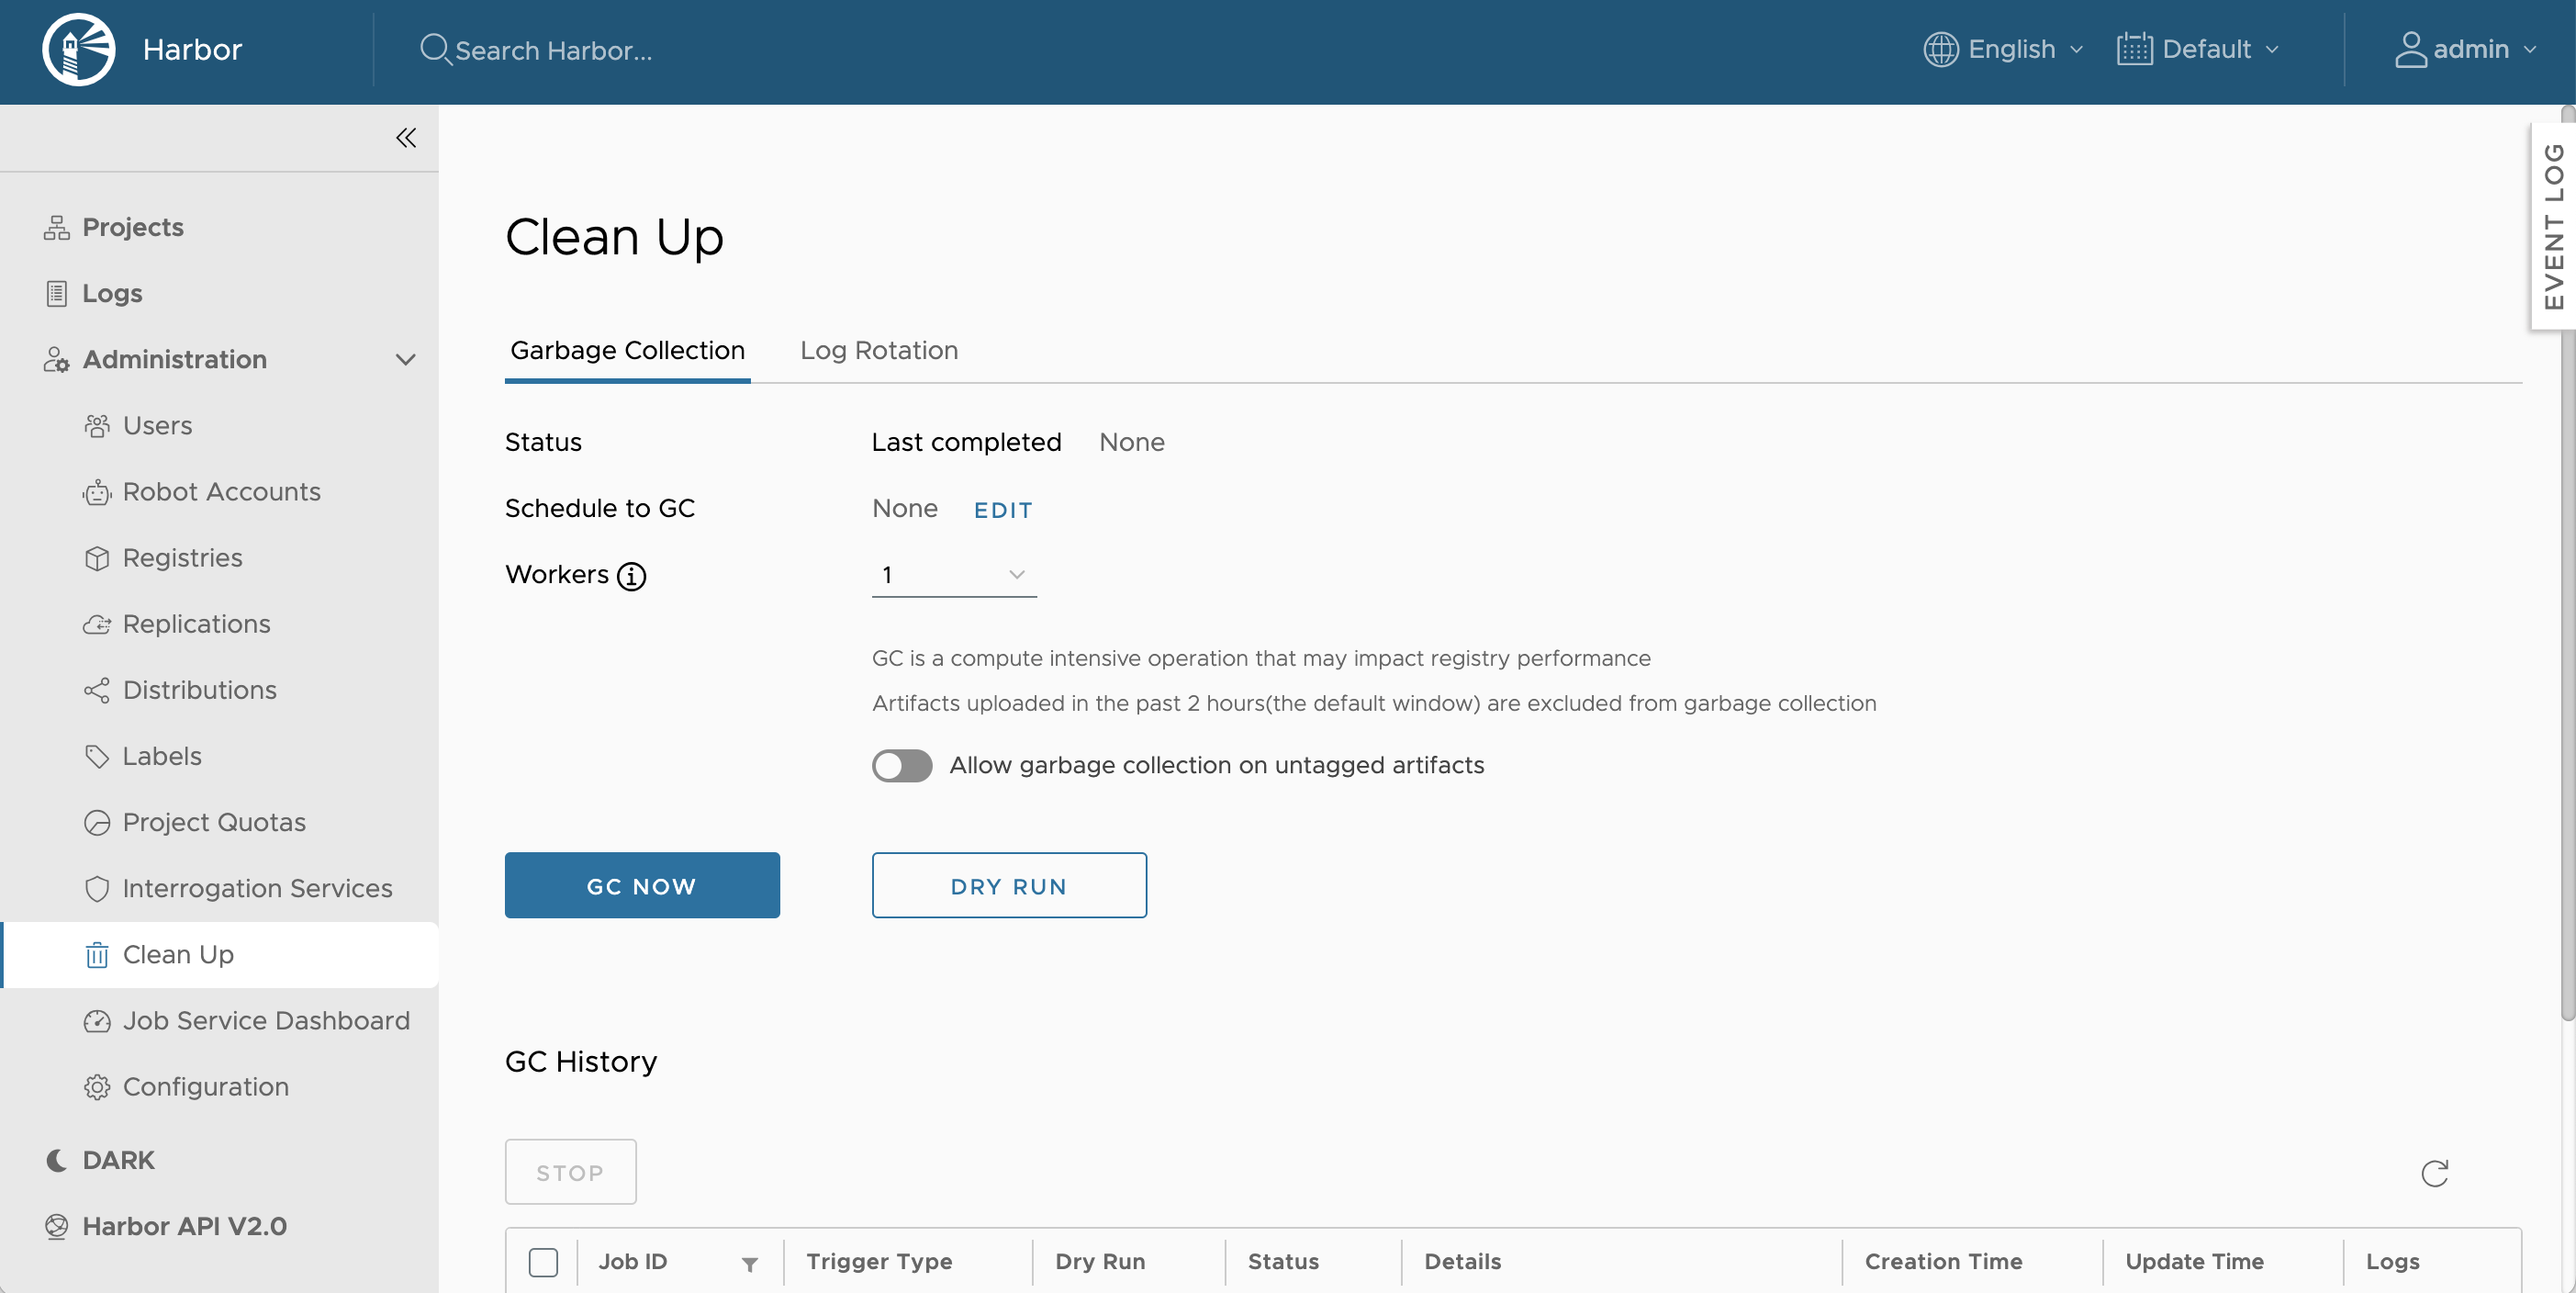Viewport: 2576px width, 1293px height.
Task: Collapse the sidebar with double-chevron icon
Action: [406, 138]
